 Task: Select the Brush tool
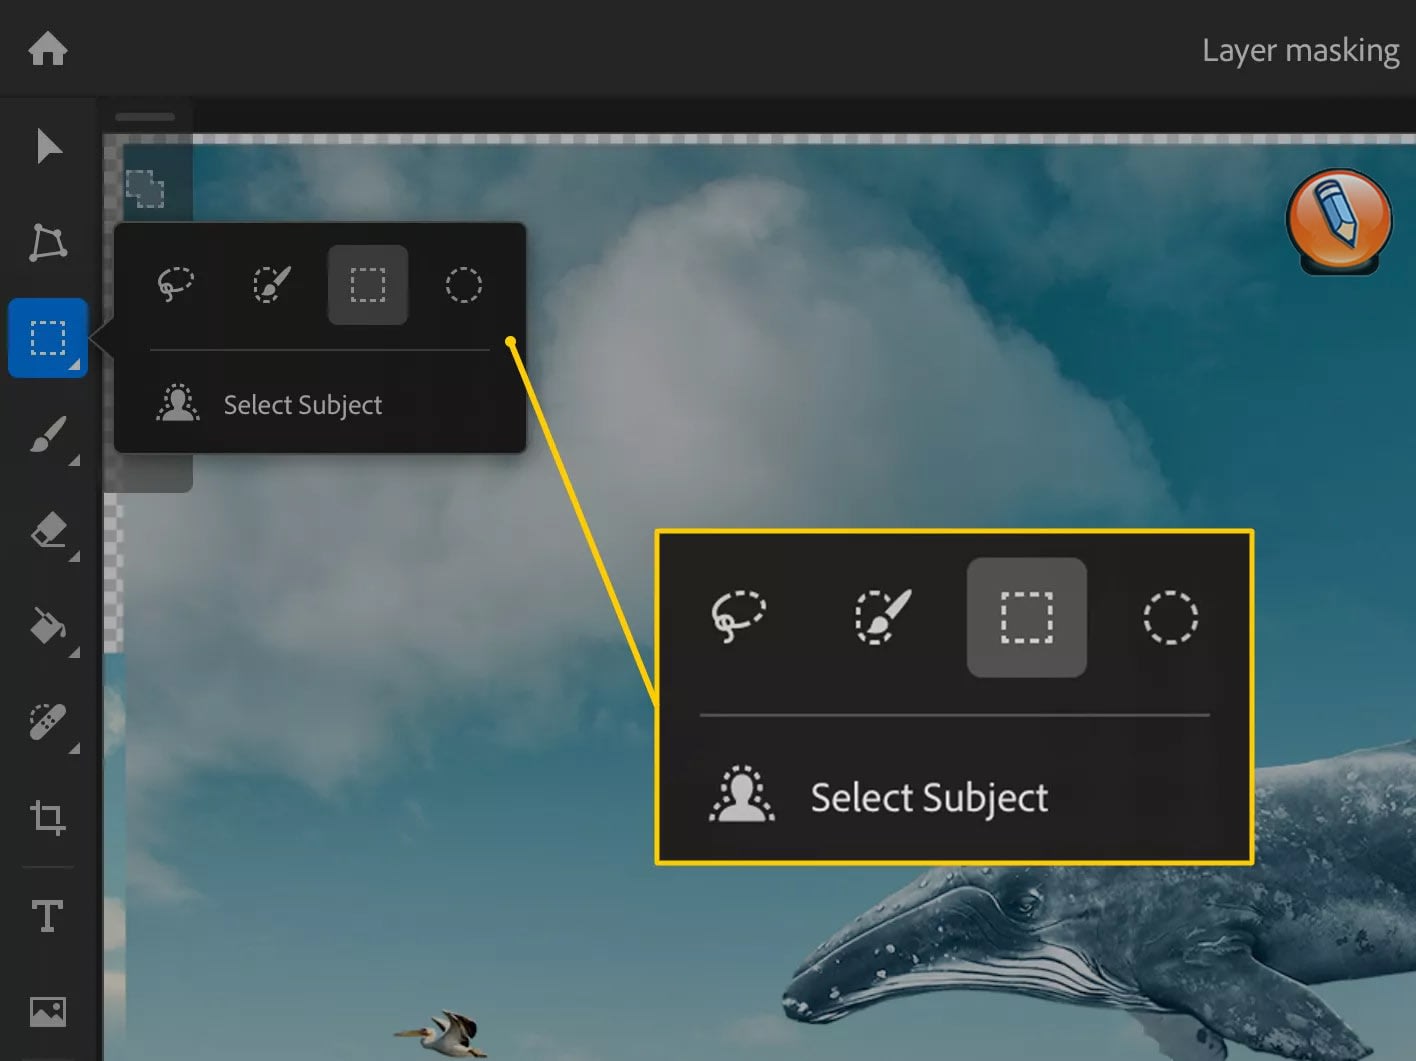pos(48,435)
